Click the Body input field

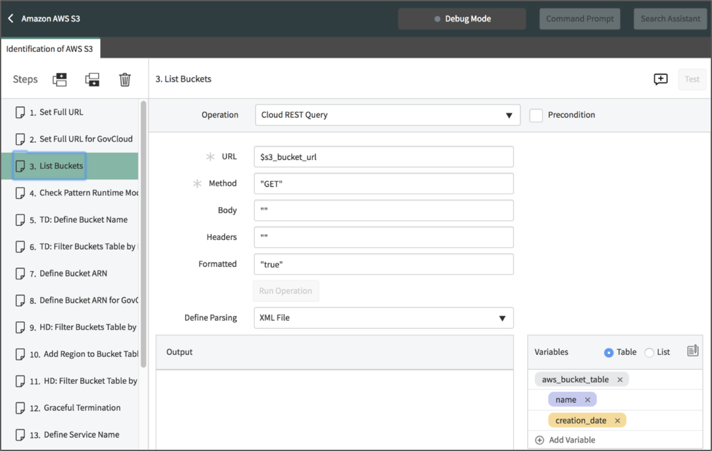(384, 211)
